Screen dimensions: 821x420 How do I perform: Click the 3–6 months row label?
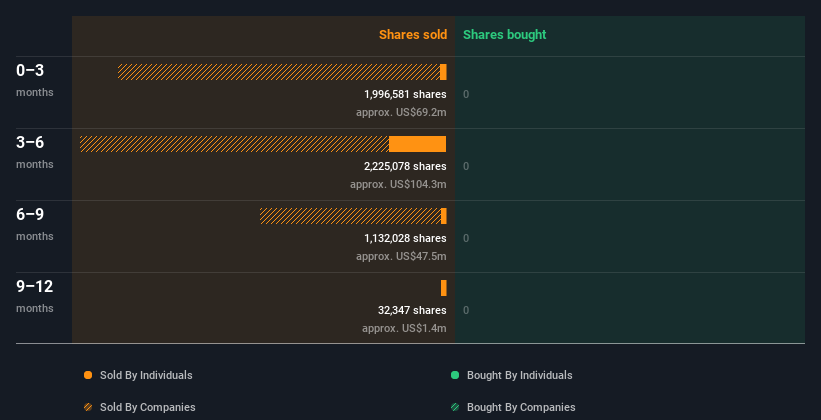click(x=35, y=152)
